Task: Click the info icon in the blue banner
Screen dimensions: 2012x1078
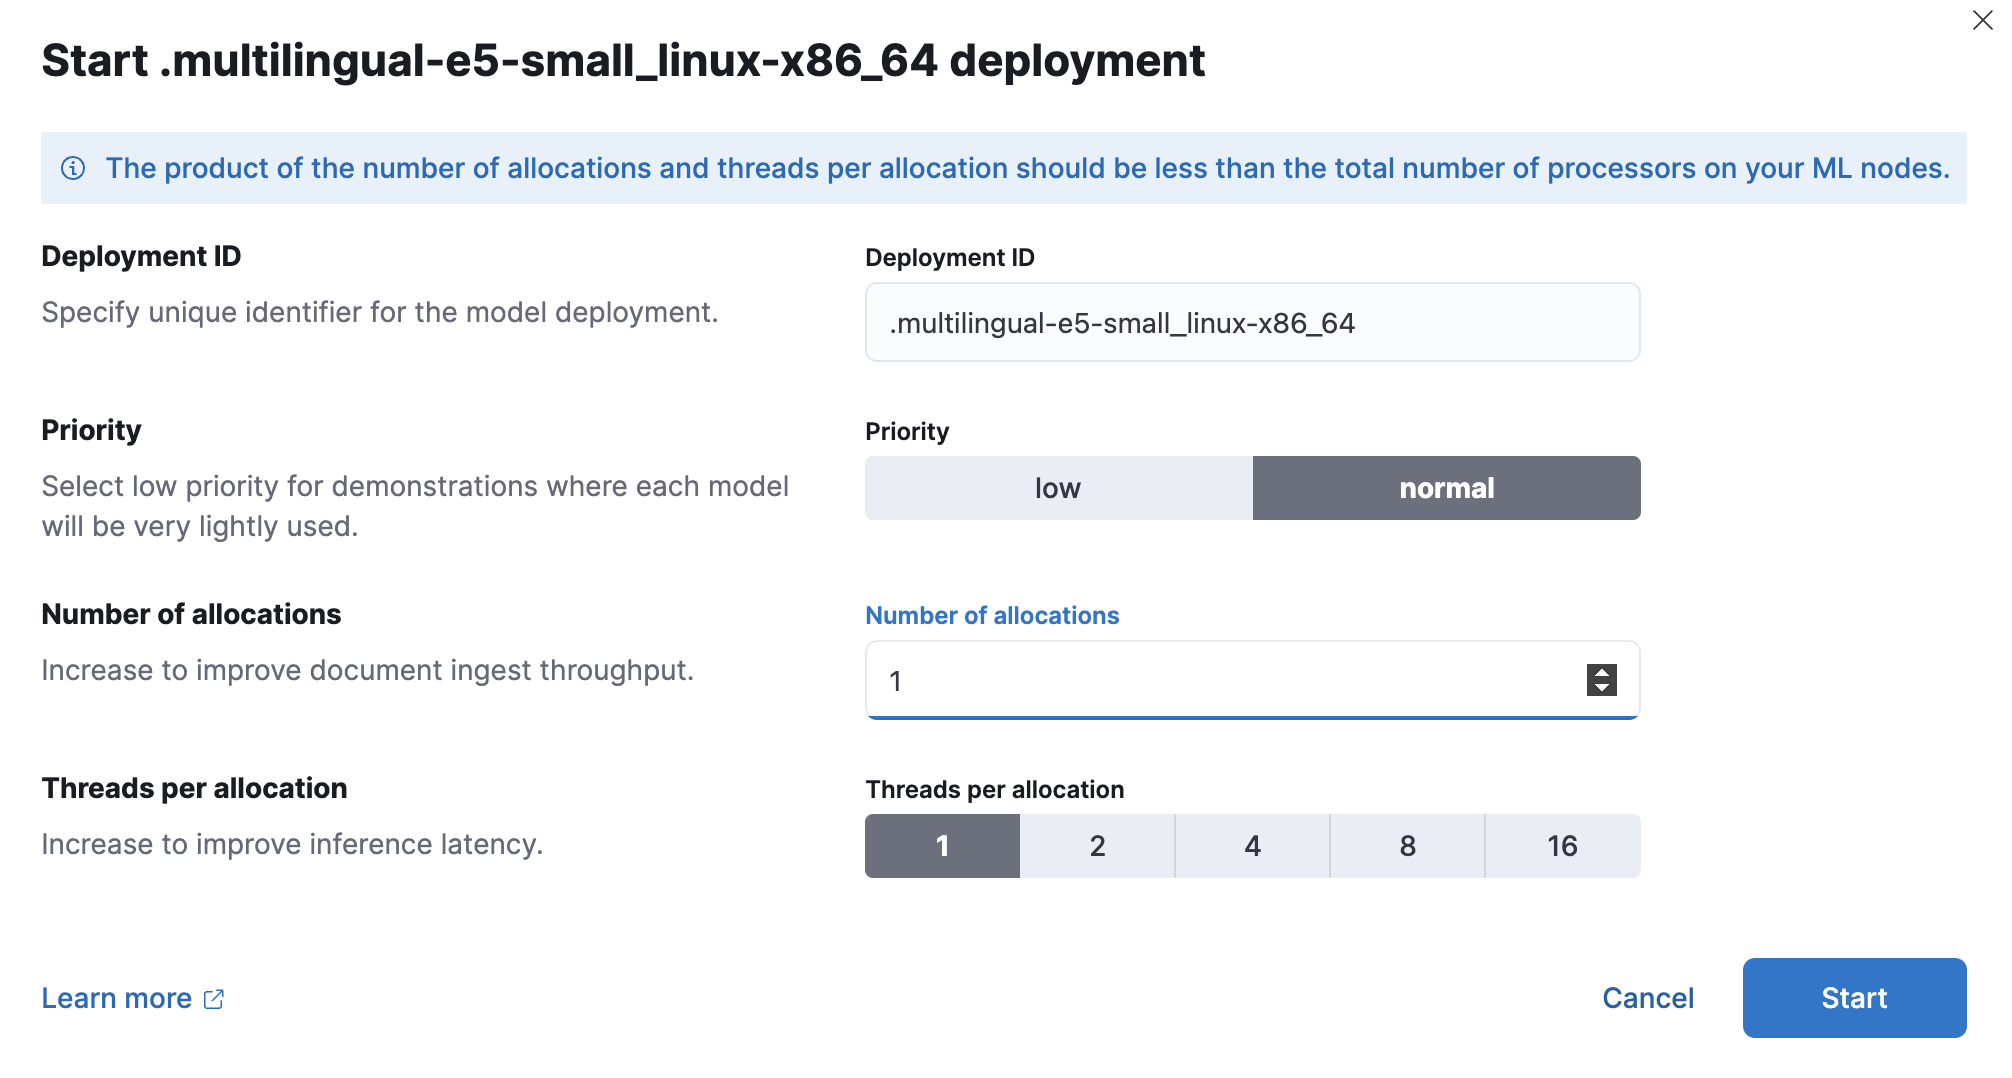Action: click(73, 168)
